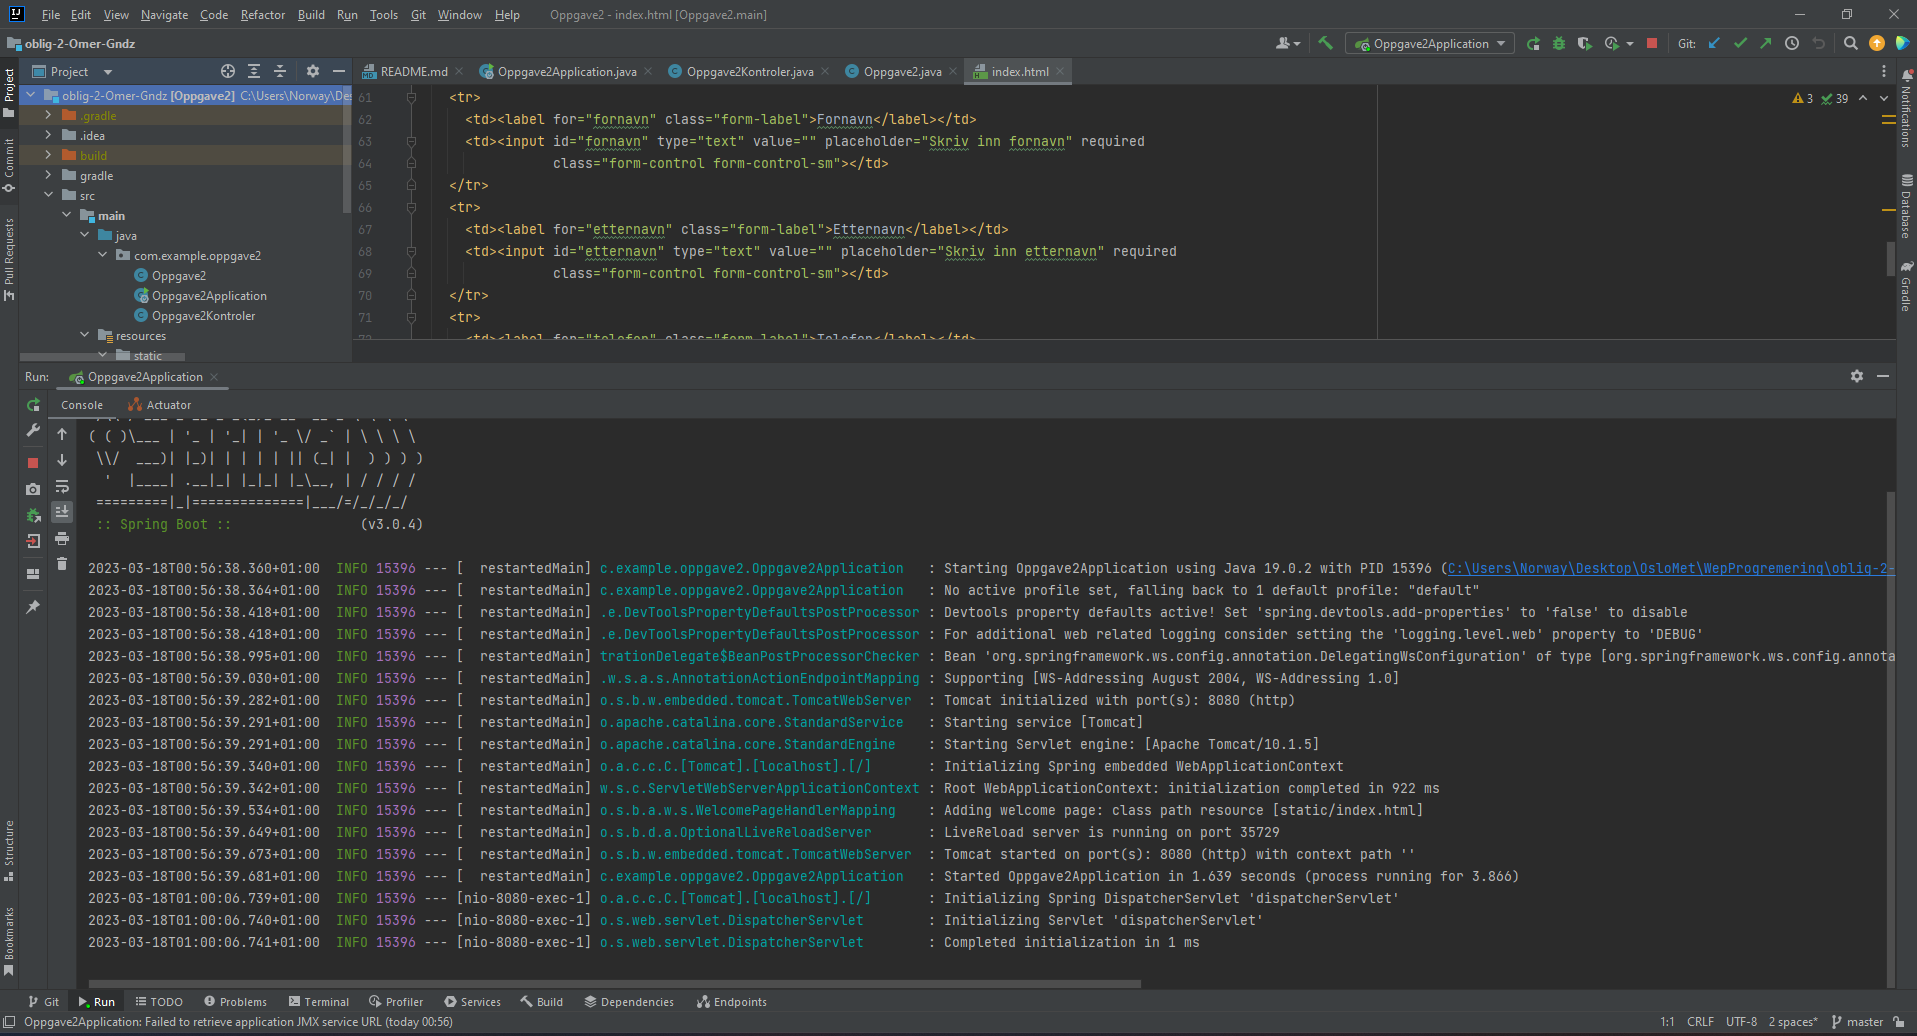Viewport: 1917px width, 1036px height.
Task: Open the Endpoints tool window
Action: coord(739,1001)
